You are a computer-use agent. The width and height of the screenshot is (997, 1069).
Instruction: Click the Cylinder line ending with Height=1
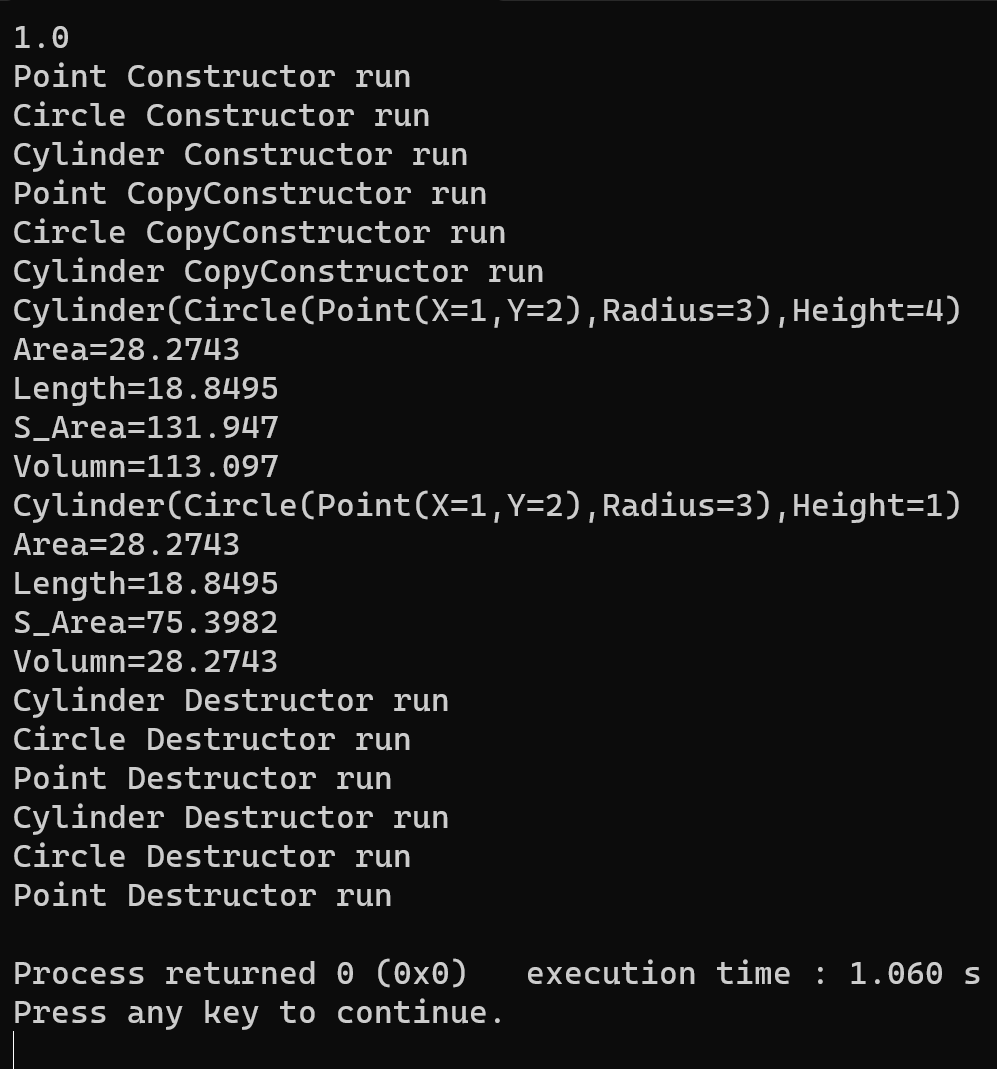tap(487, 506)
